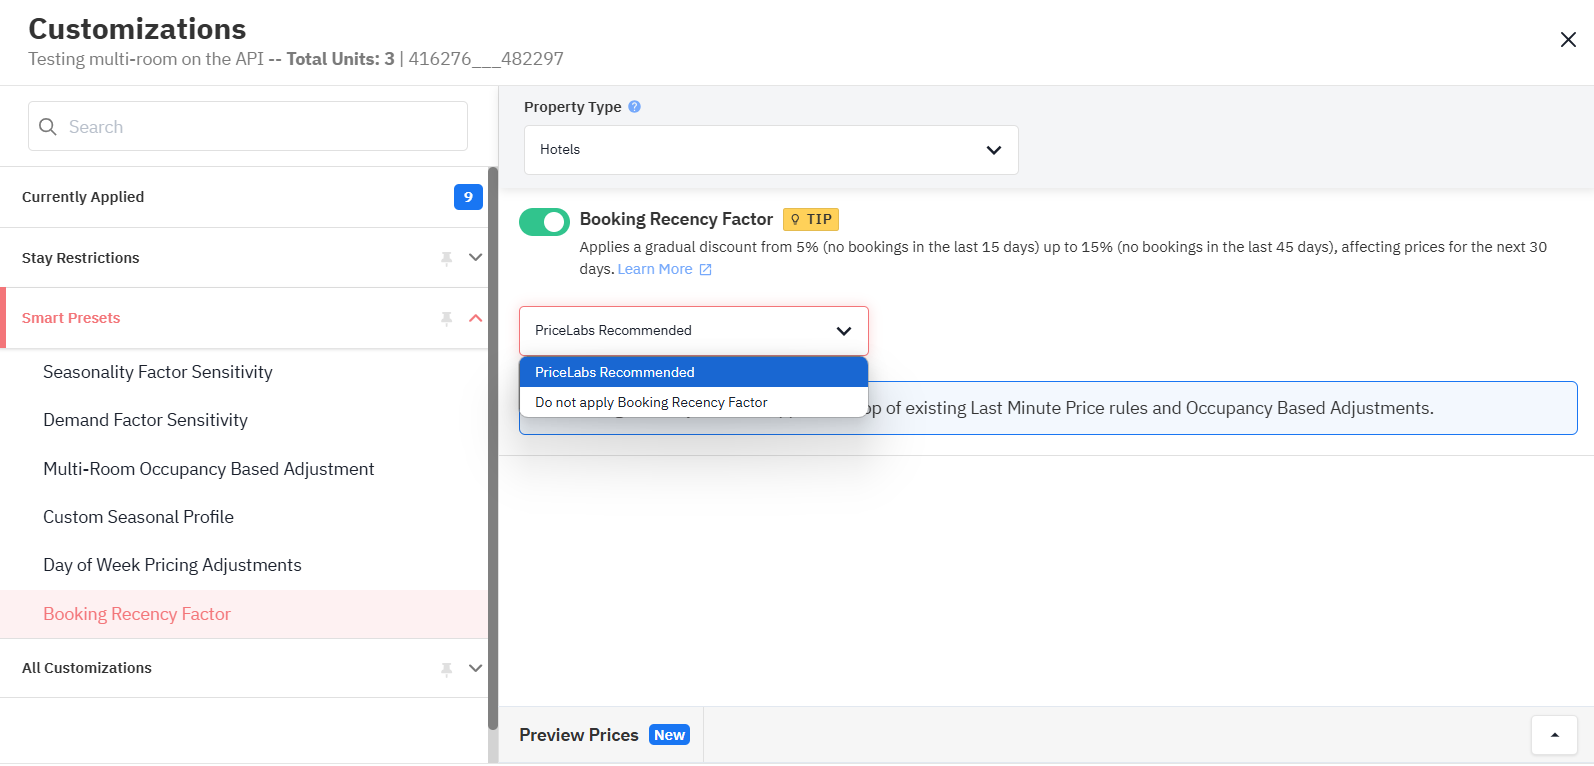Collapse the PriceLabs Recommended dropdown

(x=694, y=331)
